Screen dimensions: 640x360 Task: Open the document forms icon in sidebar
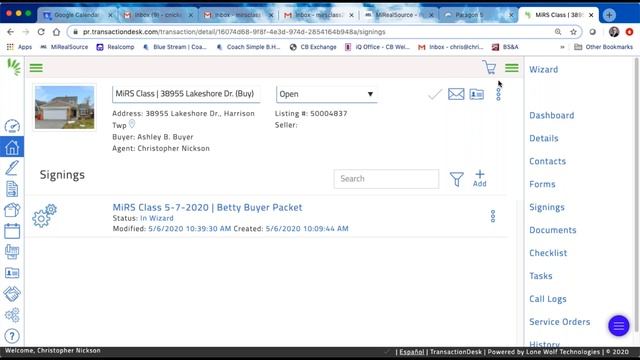click(x=12, y=189)
